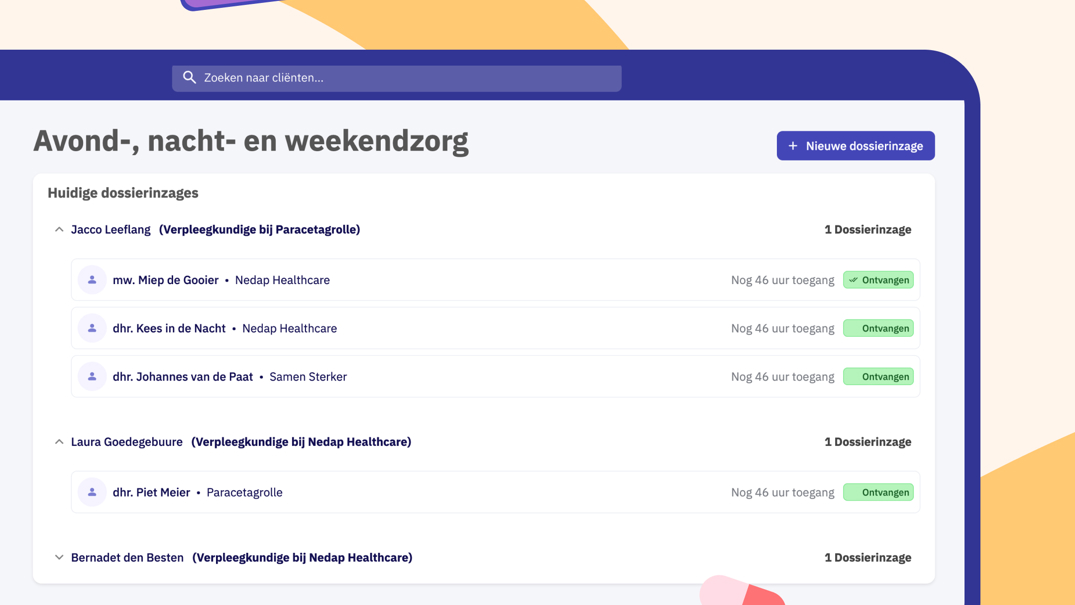Click the name Bernadet den Besten
This screenshot has width=1075, height=605.
pos(127,558)
